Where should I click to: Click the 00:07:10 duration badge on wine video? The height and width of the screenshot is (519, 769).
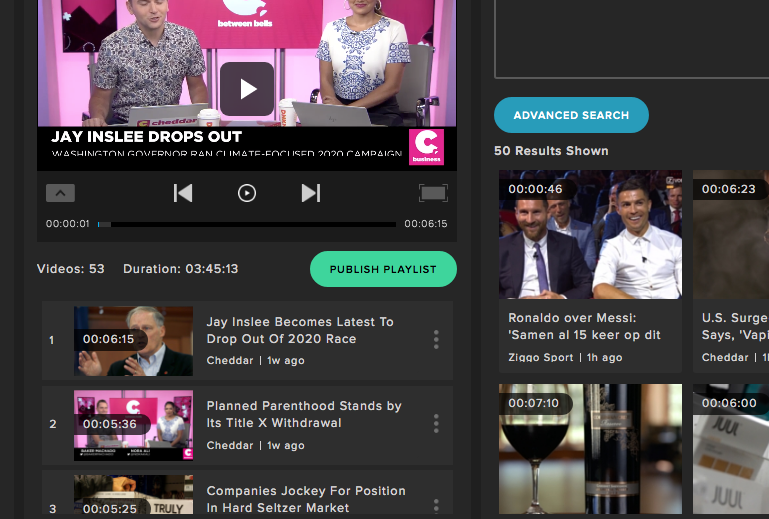pyautogui.click(x=534, y=403)
